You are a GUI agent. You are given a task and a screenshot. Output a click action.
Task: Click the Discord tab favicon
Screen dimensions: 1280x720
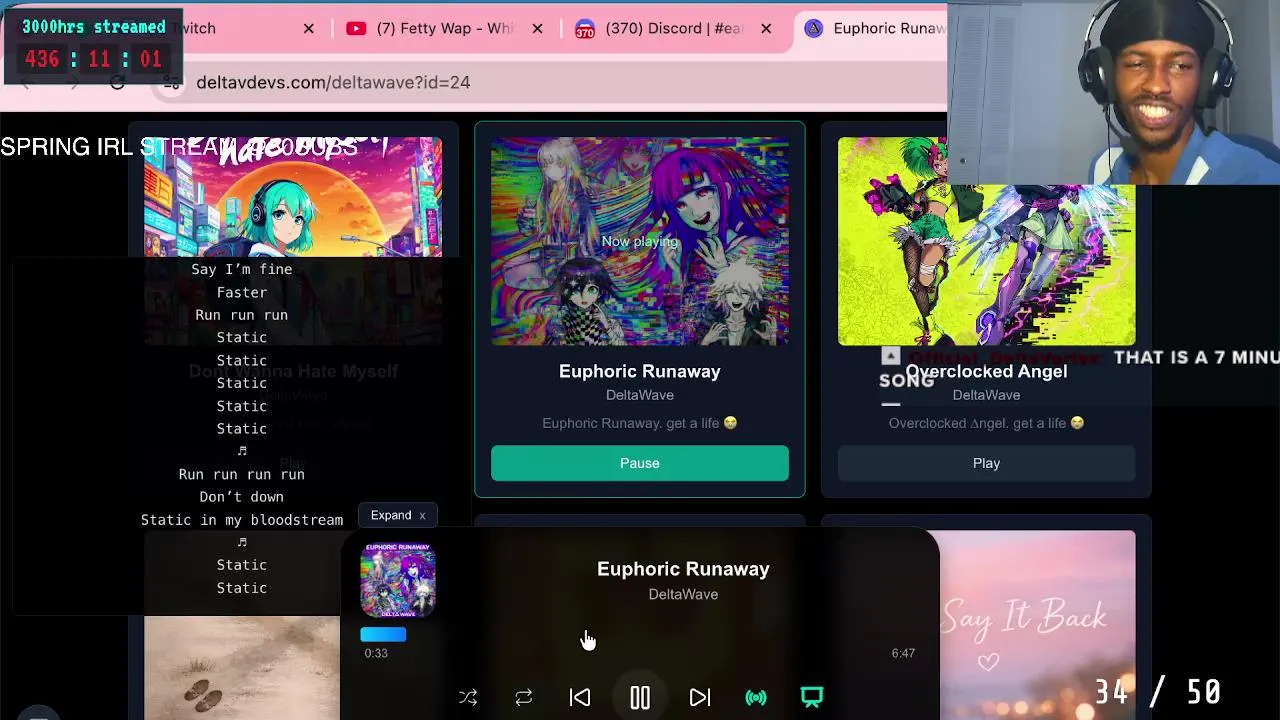point(585,28)
